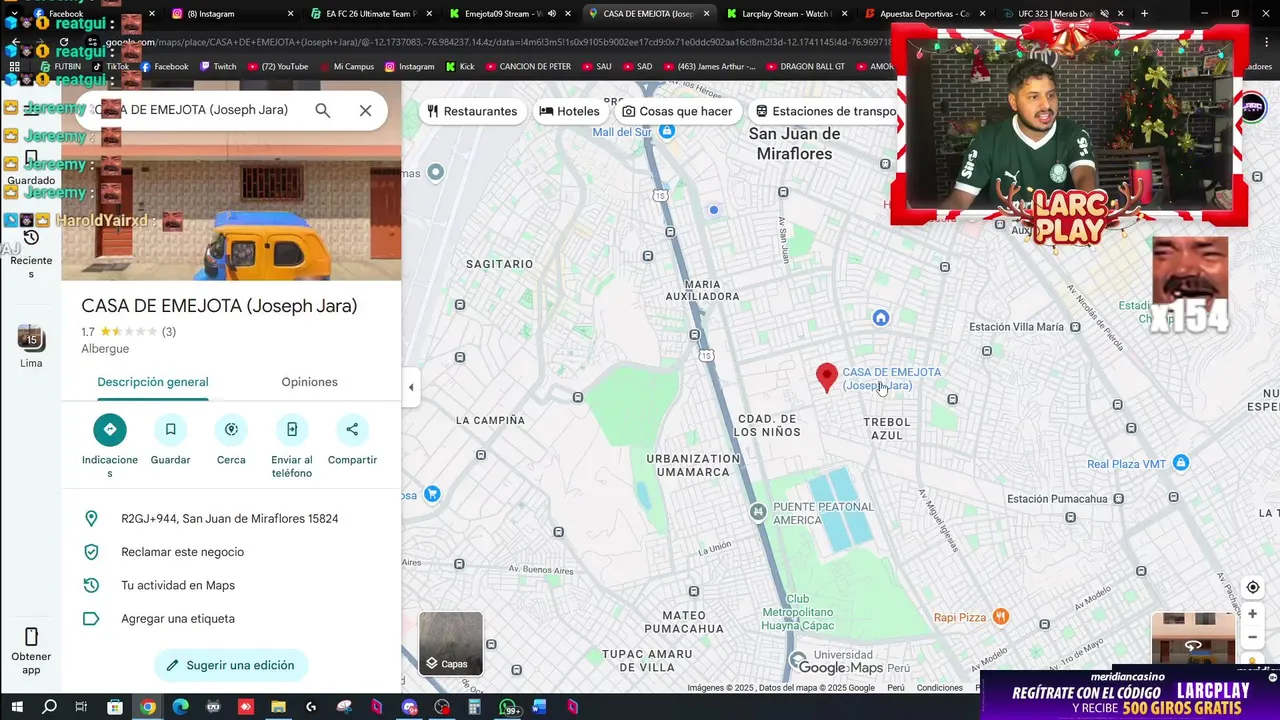Open the DRAGON BALL GT bookmark

(805, 67)
